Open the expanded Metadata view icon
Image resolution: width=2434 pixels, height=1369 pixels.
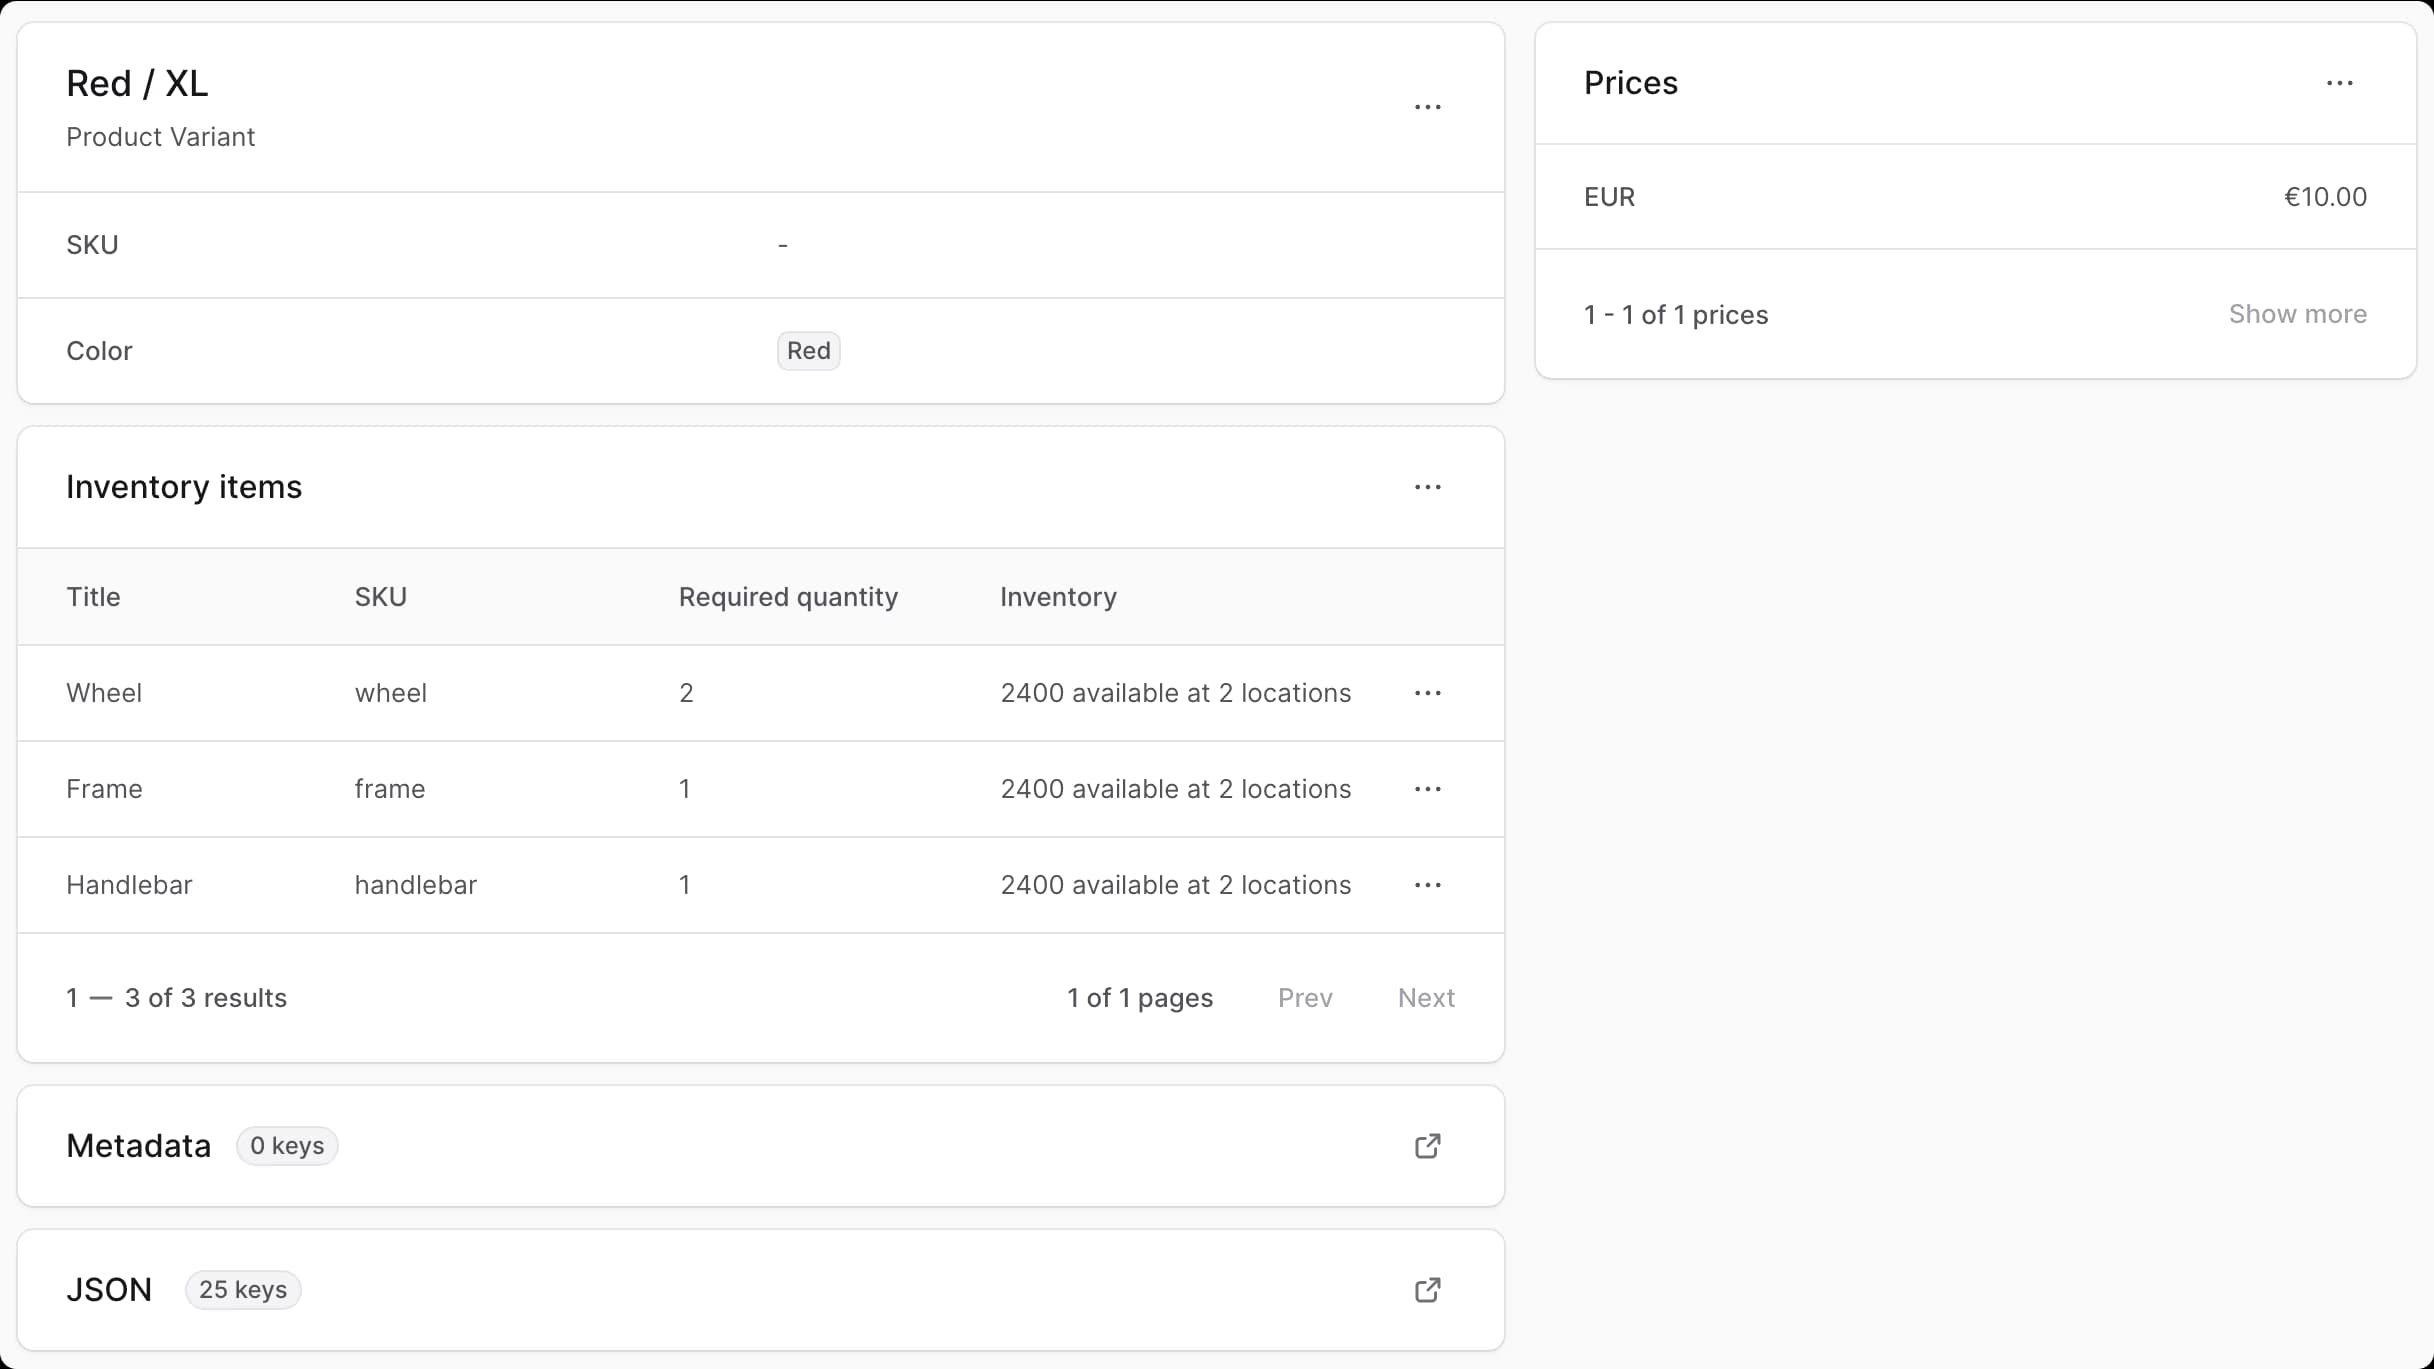(x=1426, y=1145)
